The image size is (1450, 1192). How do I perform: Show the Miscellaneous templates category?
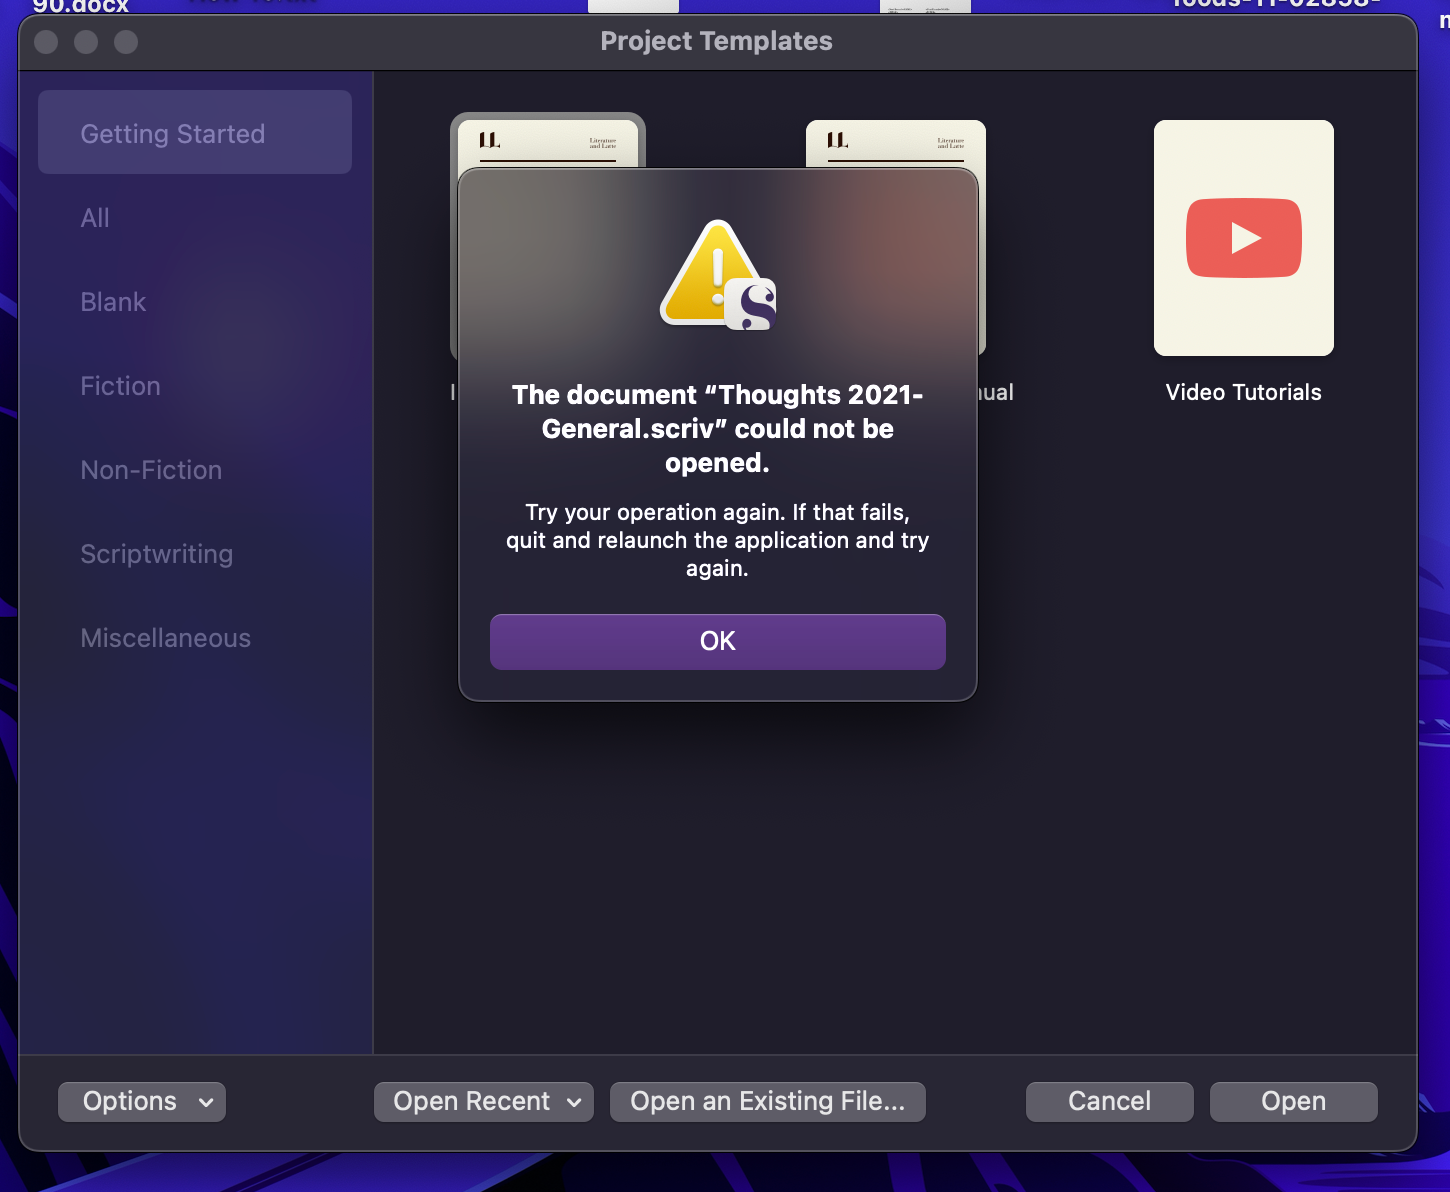165,638
